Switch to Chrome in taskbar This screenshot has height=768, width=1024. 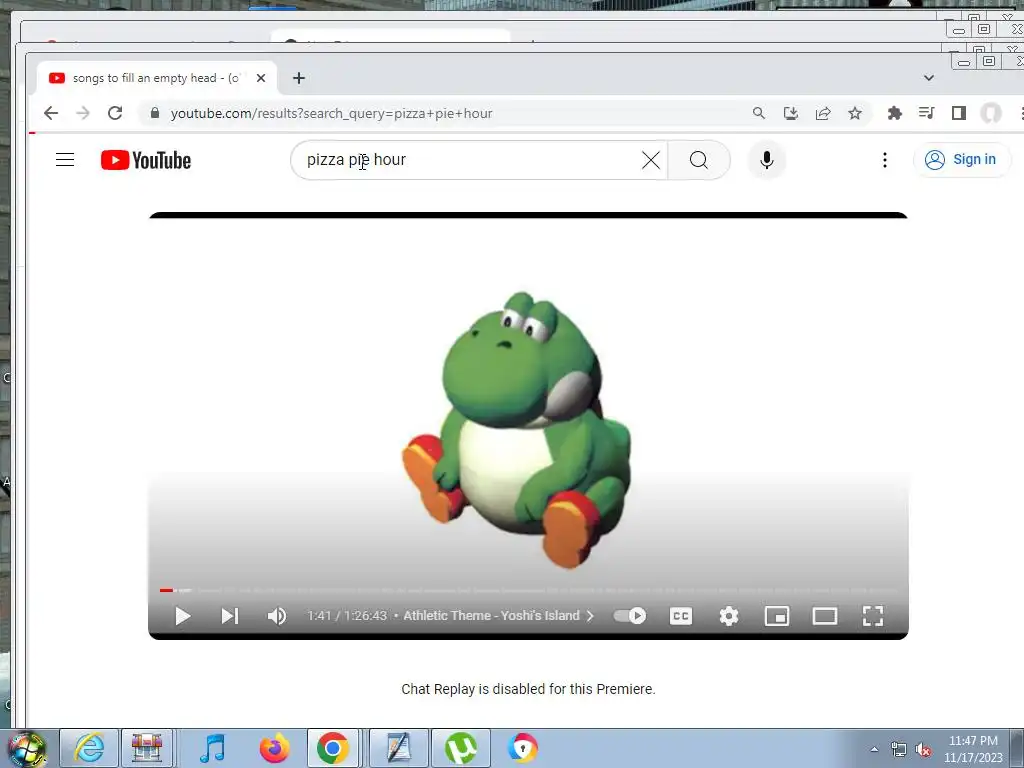(x=333, y=748)
